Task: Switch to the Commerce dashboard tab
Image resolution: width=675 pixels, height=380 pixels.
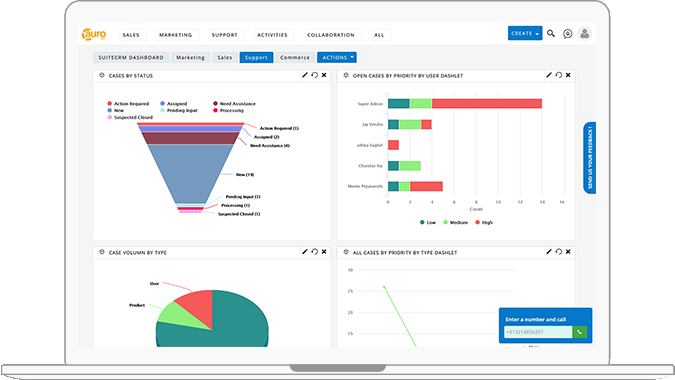Action: 295,57
